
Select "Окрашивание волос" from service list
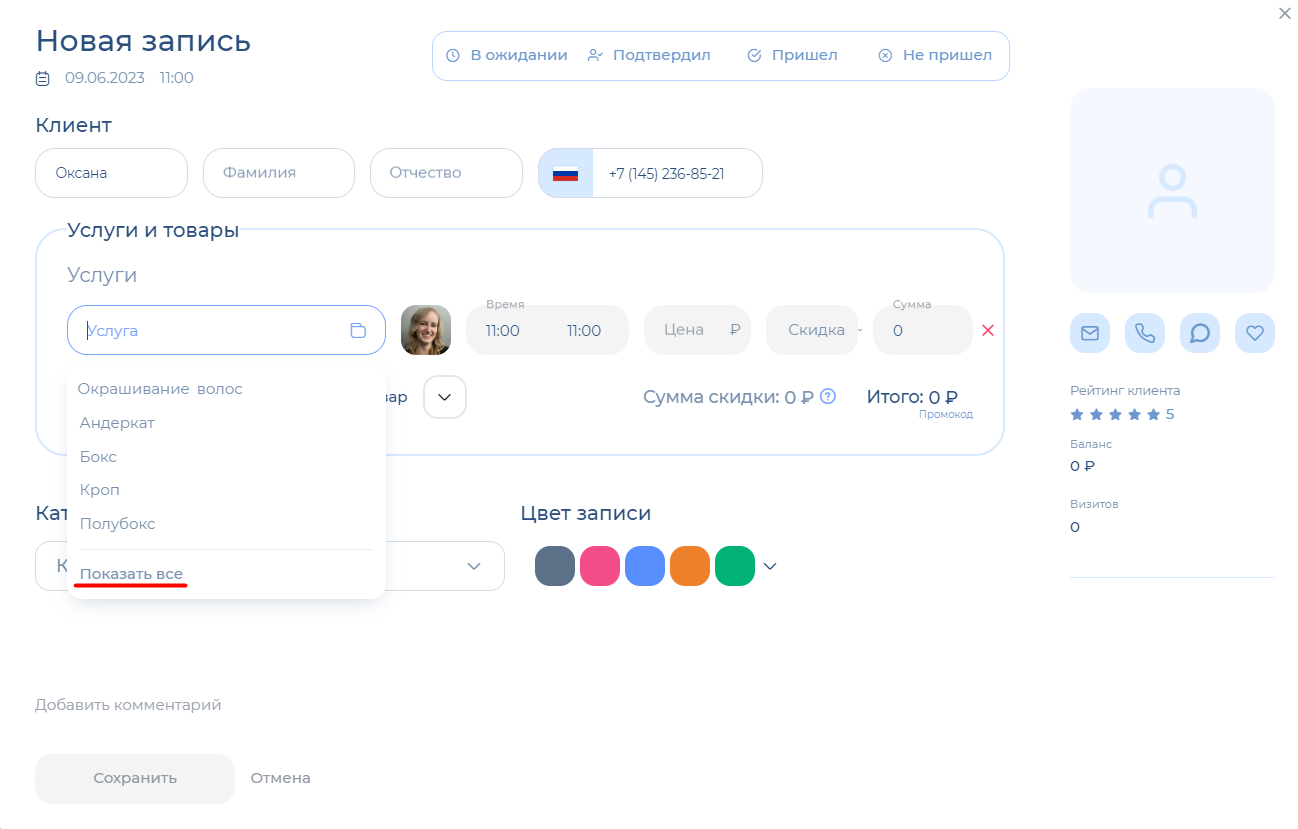pos(160,389)
